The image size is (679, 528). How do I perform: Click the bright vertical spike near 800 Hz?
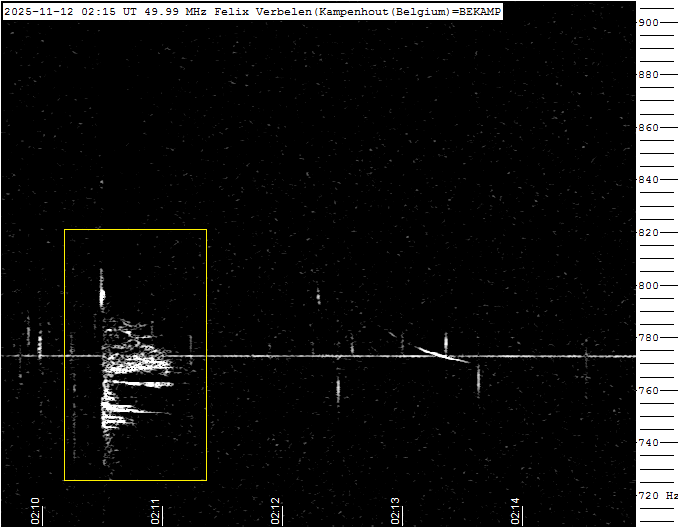pyautogui.click(x=101, y=292)
